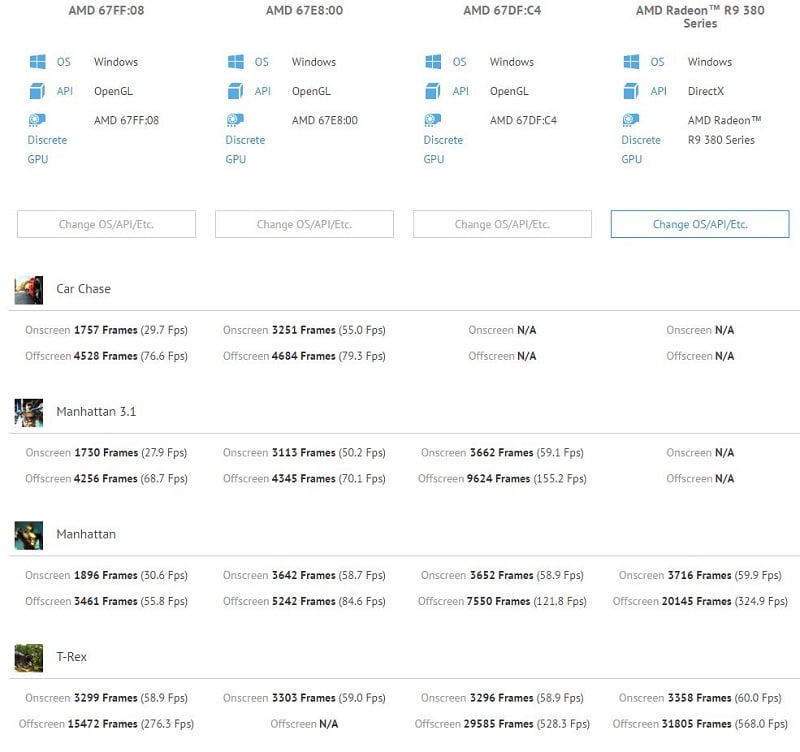Click the API label under AMD 67E8:00
Viewport: 800px width, 752px height.
[262, 91]
